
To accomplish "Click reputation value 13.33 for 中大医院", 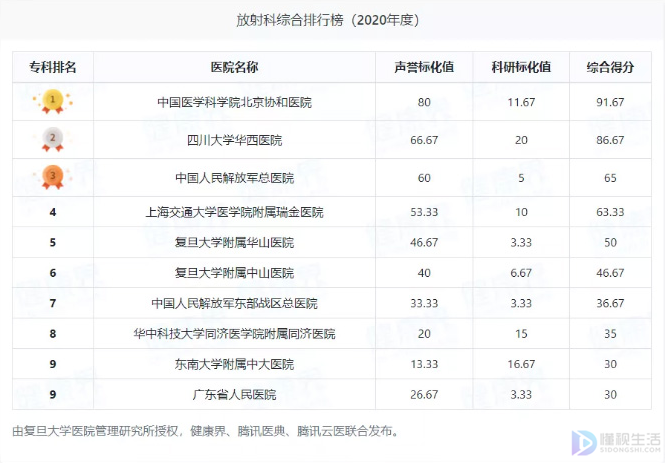I will click(x=424, y=364).
